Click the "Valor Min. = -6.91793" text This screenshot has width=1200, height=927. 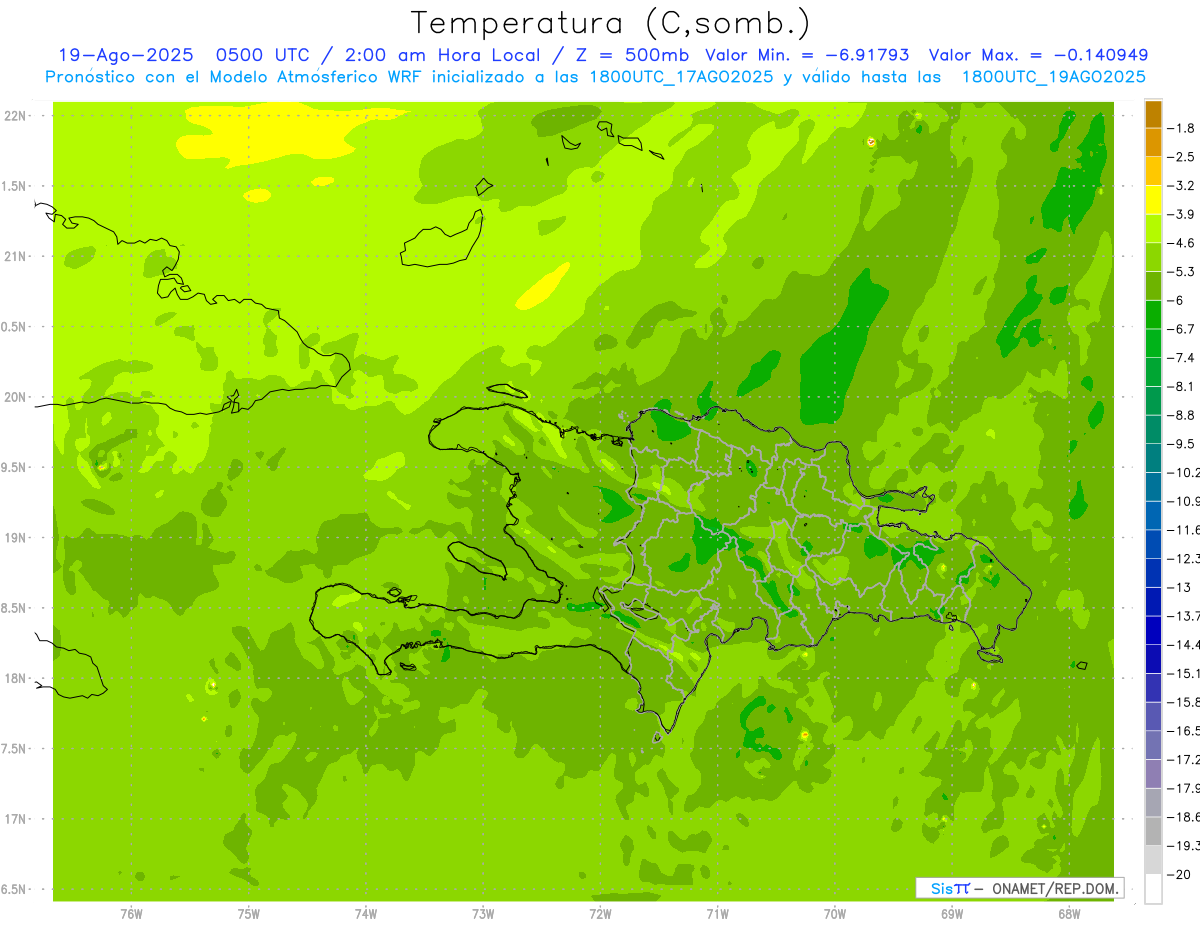point(807,55)
